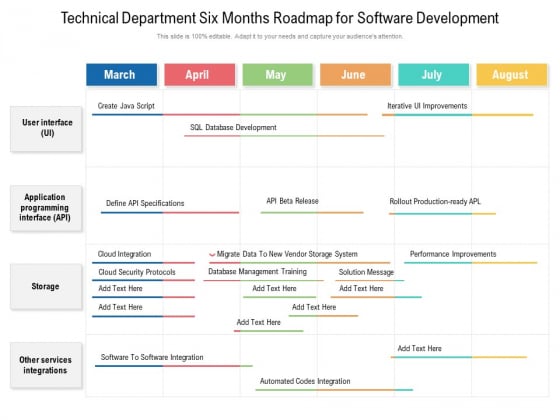Screen dimensions: 560x420
Task: Click the timeline bar under SQL Database Development
Action: click(x=284, y=136)
